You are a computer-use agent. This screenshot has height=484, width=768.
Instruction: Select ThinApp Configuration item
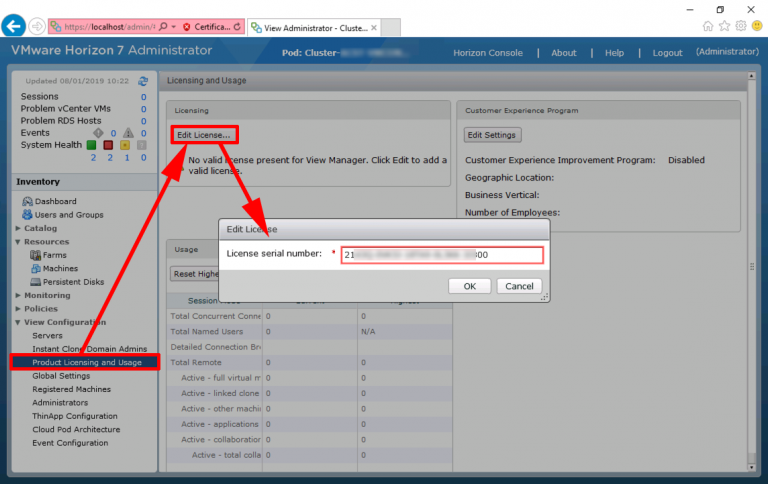click(75, 416)
